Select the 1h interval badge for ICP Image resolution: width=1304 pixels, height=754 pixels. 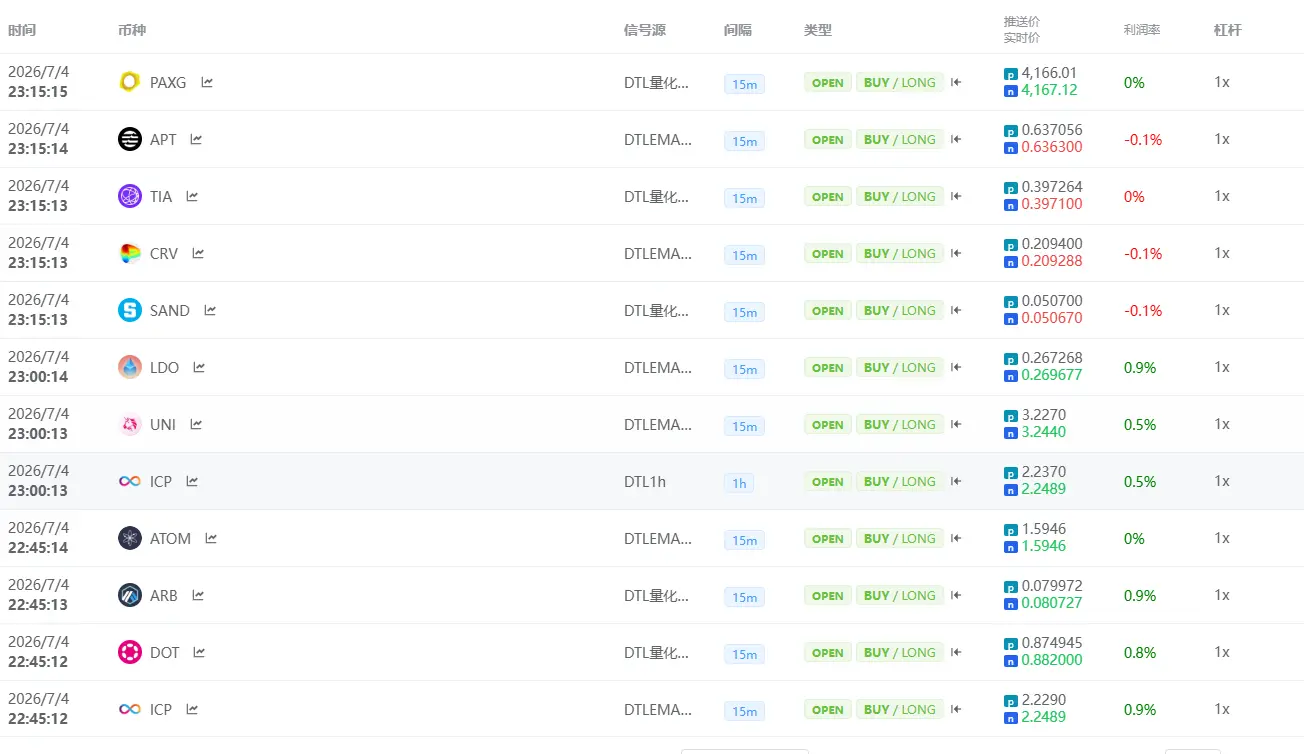click(739, 483)
